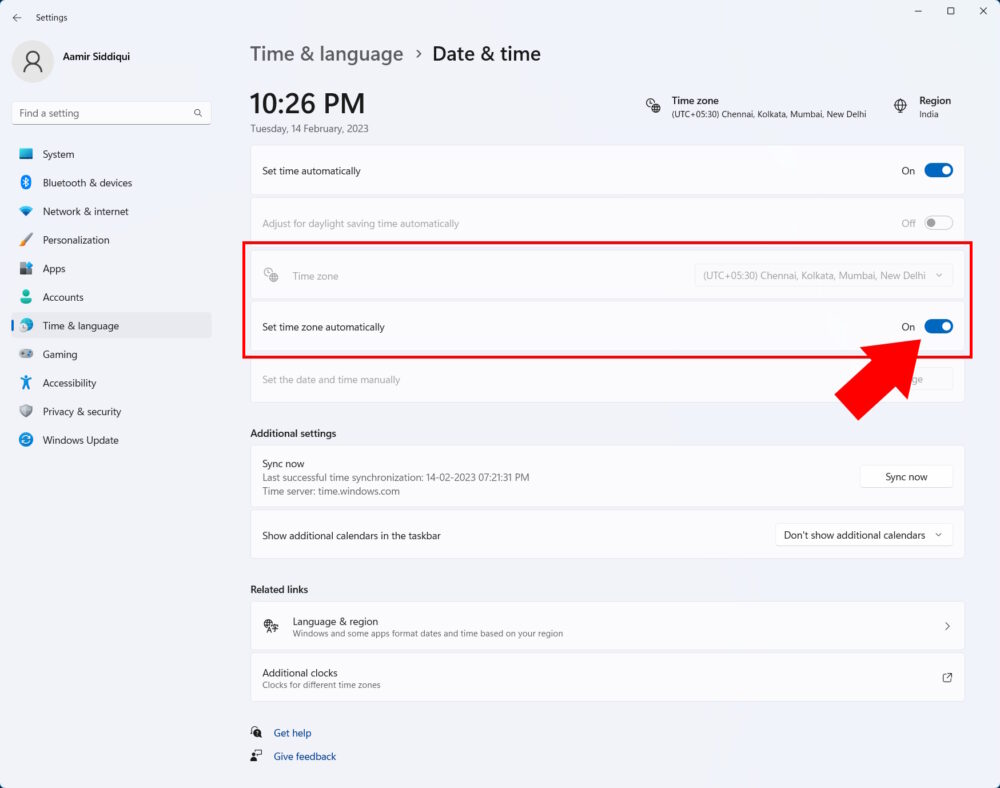Screen dimensions: 1000x788
Task: Click the 10:26 PM clock text
Action: click(x=307, y=103)
